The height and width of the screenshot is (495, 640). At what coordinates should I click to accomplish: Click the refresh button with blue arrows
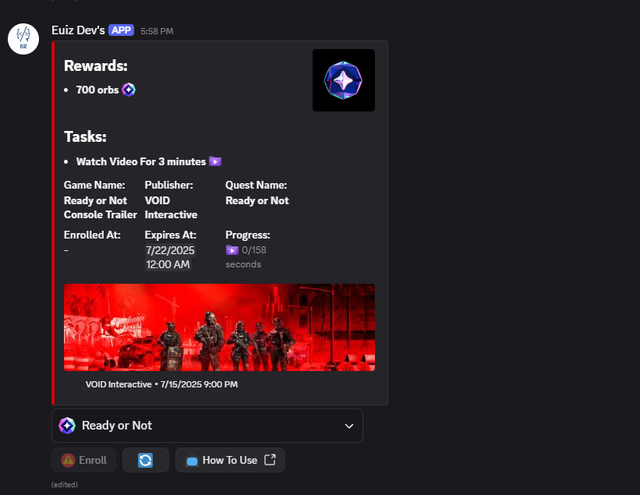point(145,460)
